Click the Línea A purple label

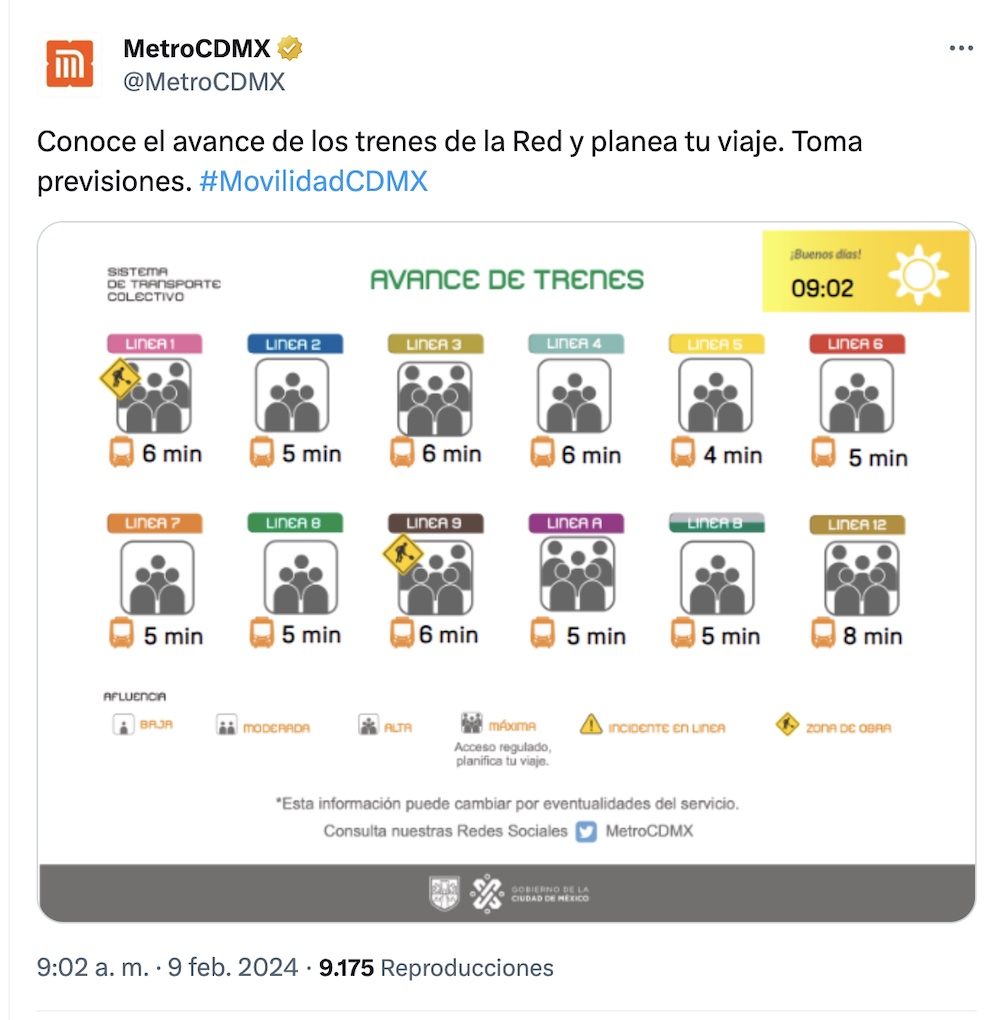coord(575,523)
